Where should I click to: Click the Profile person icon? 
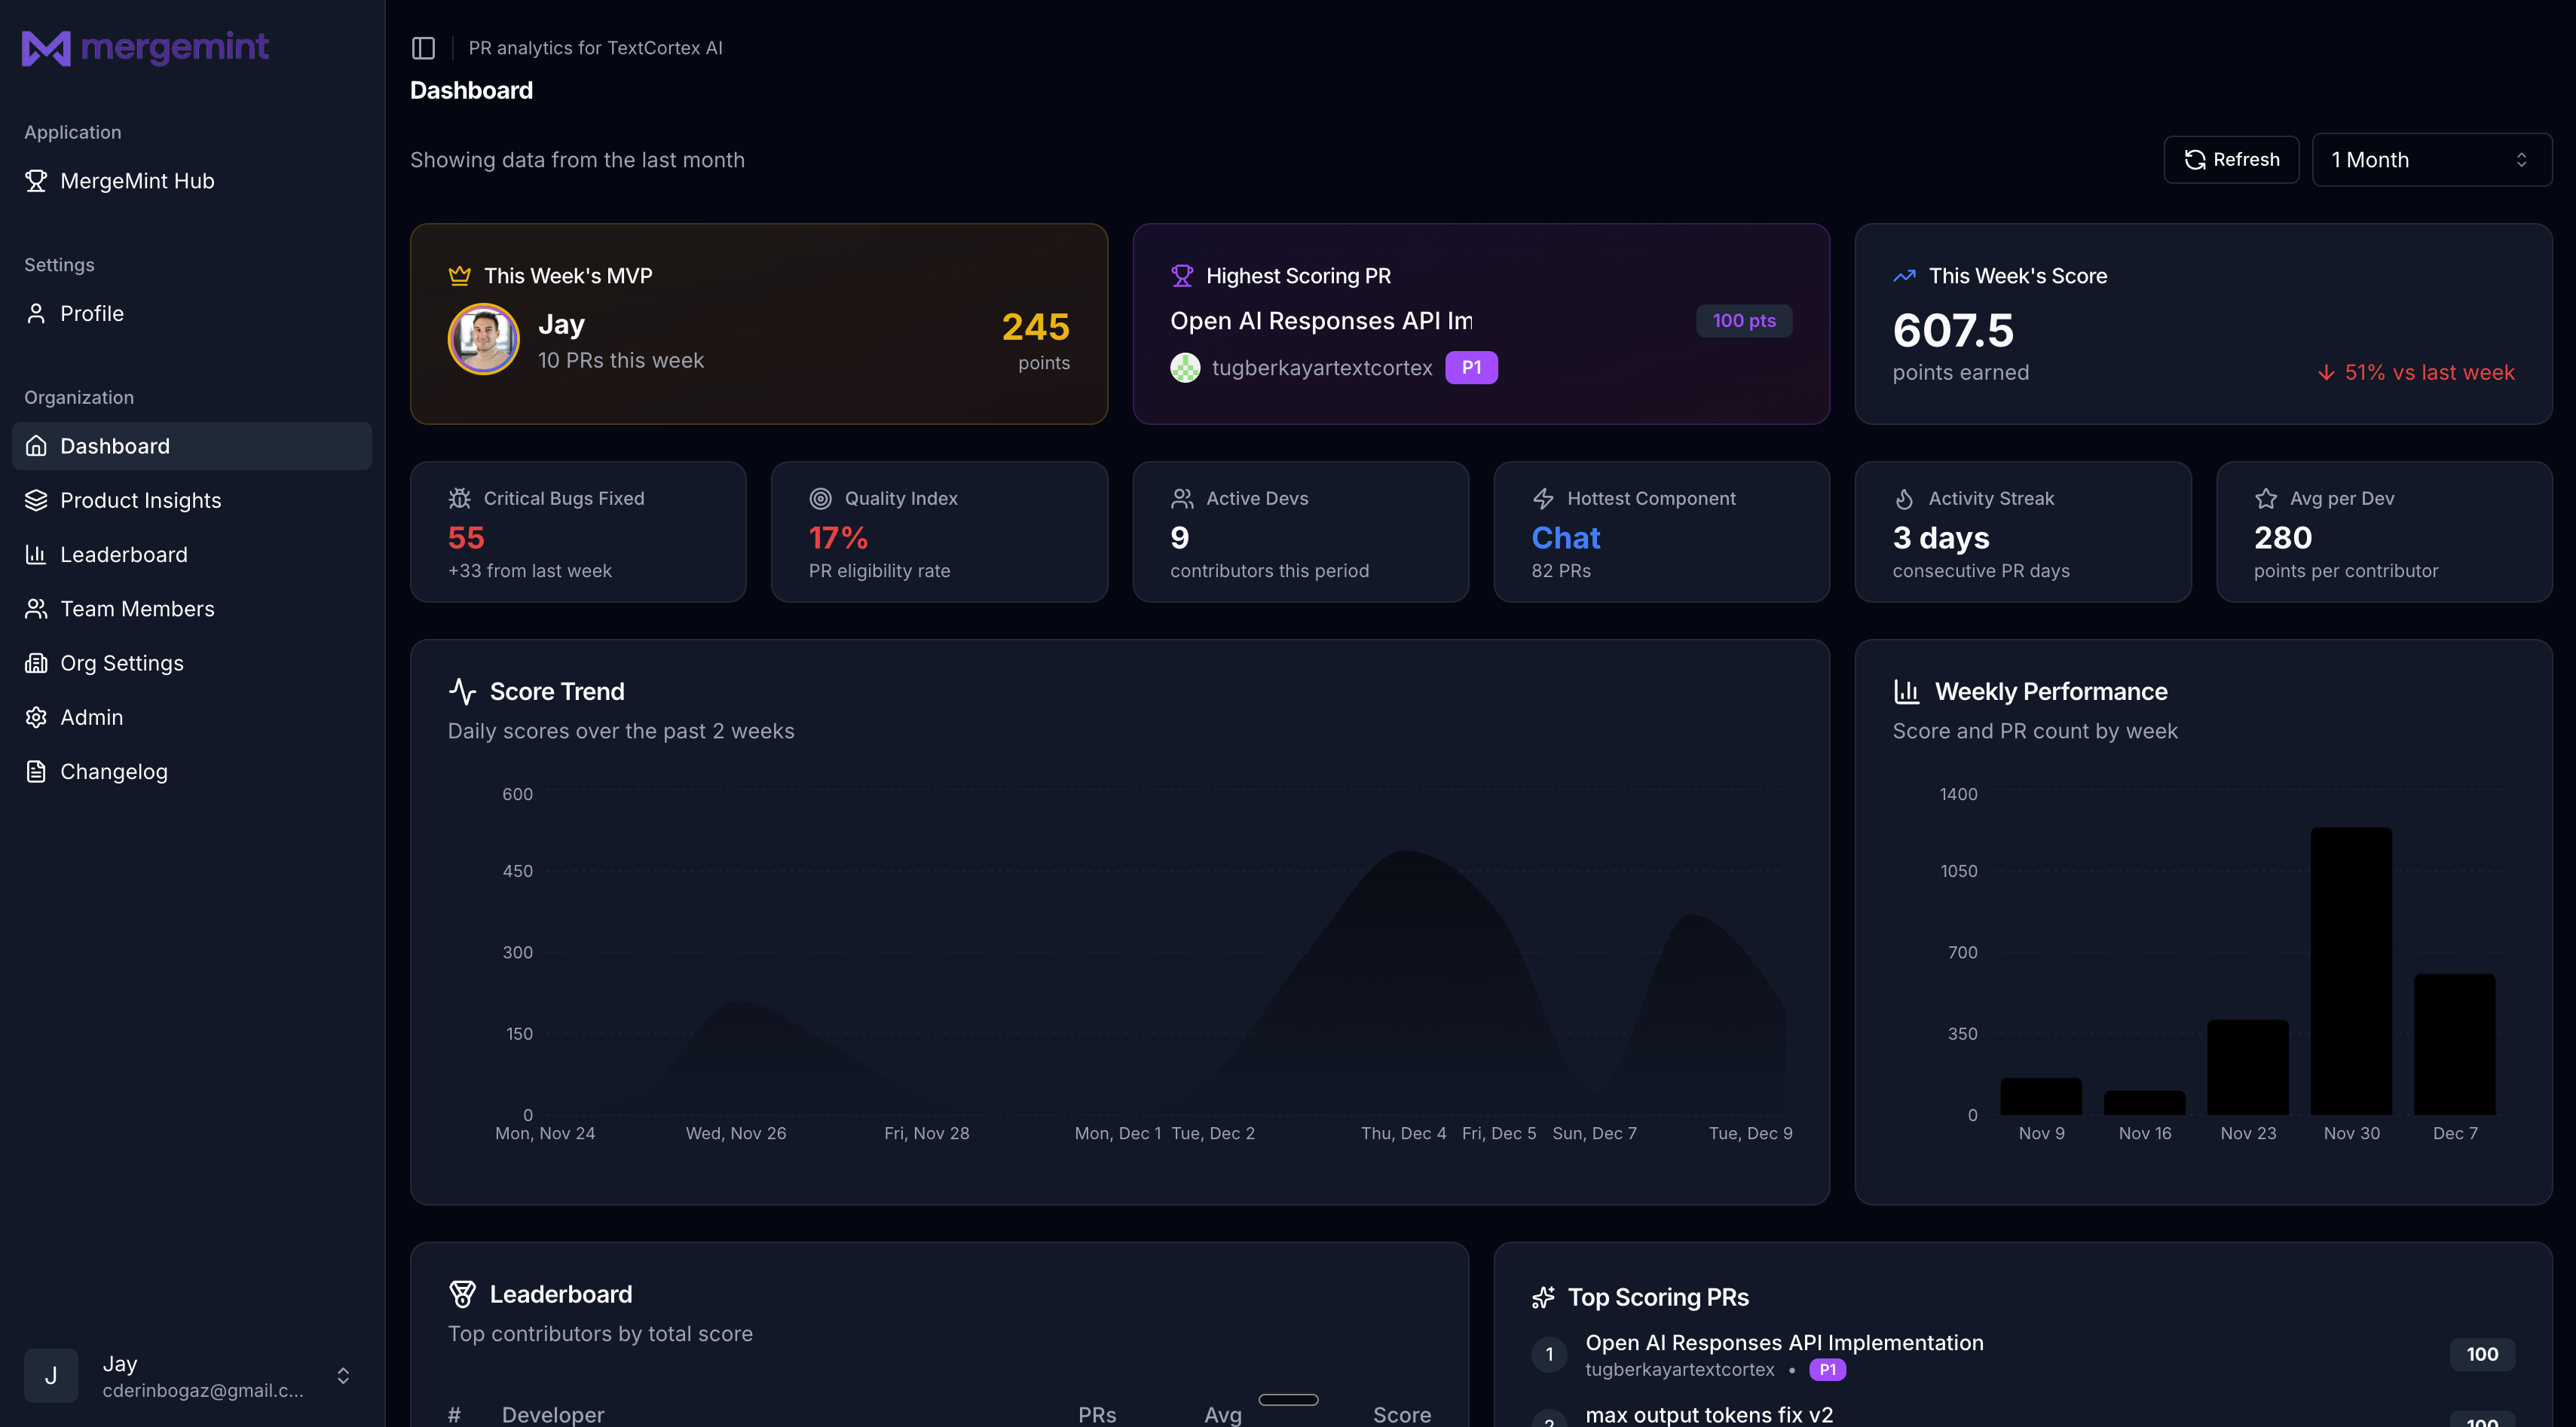[x=36, y=314]
